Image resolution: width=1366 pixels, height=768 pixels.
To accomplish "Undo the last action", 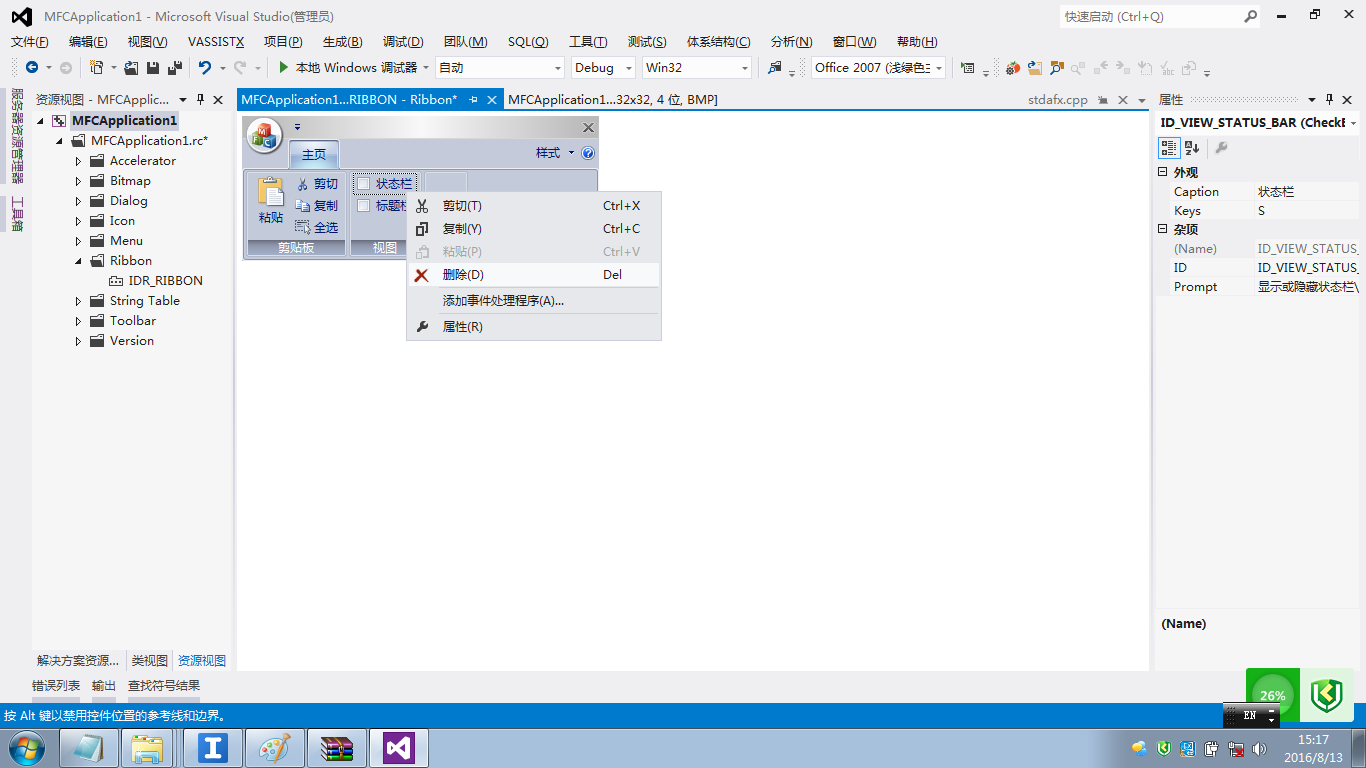I will (x=204, y=68).
